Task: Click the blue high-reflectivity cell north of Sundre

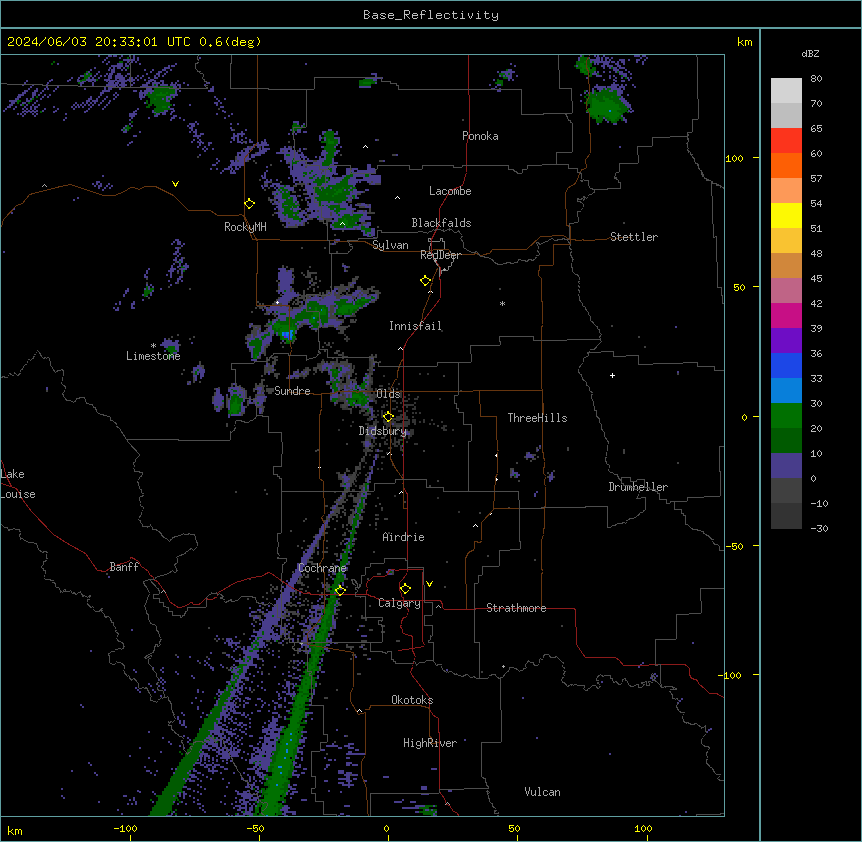Action: pos(286,334)
